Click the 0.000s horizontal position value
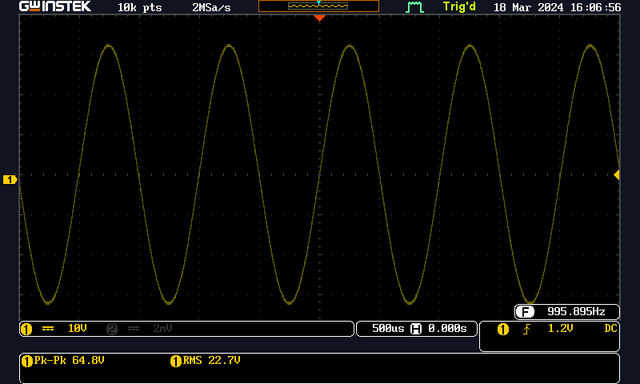 click(x=447, y=329)
